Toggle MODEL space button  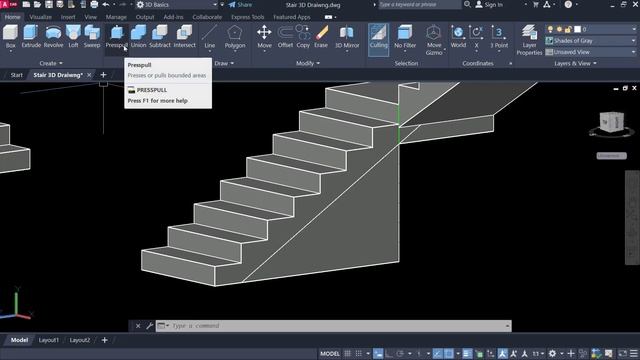click(x=330, y=353)
